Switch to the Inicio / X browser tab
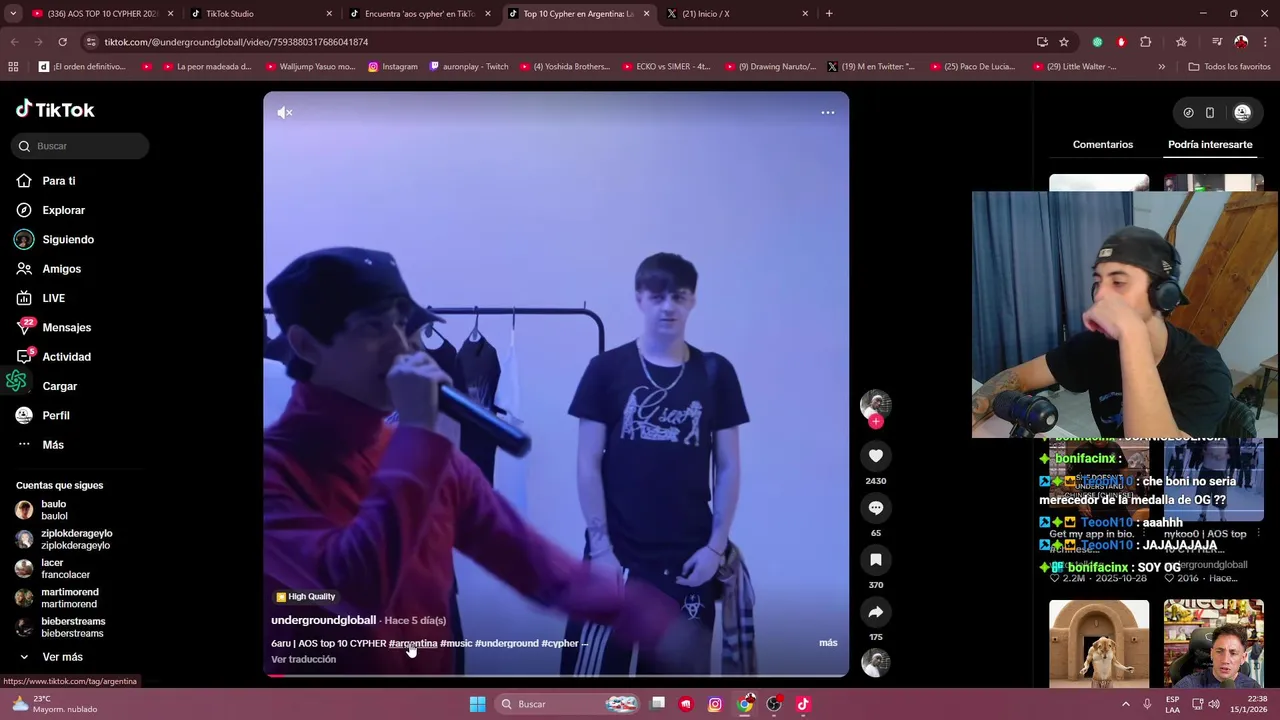The image size is (1280, 720). (x=738, y=14)
